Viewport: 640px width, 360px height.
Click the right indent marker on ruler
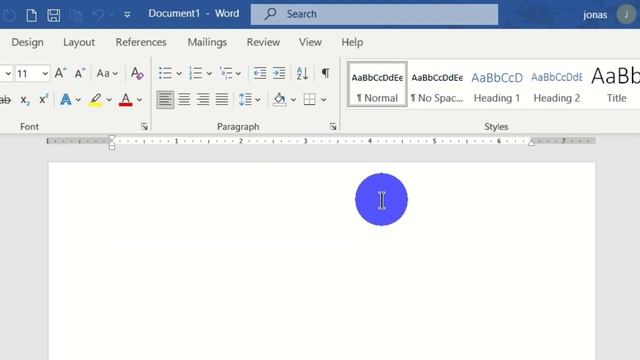pos(531,142)
